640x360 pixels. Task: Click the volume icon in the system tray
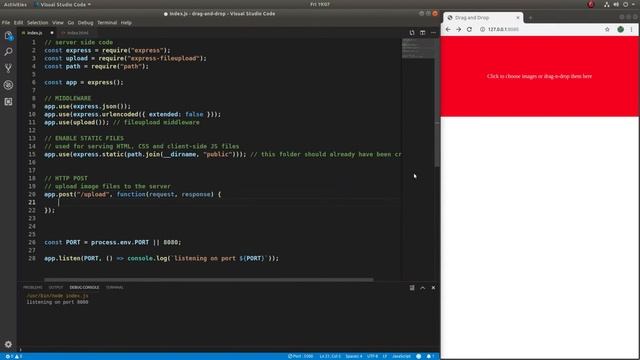[x=616, y=4]
